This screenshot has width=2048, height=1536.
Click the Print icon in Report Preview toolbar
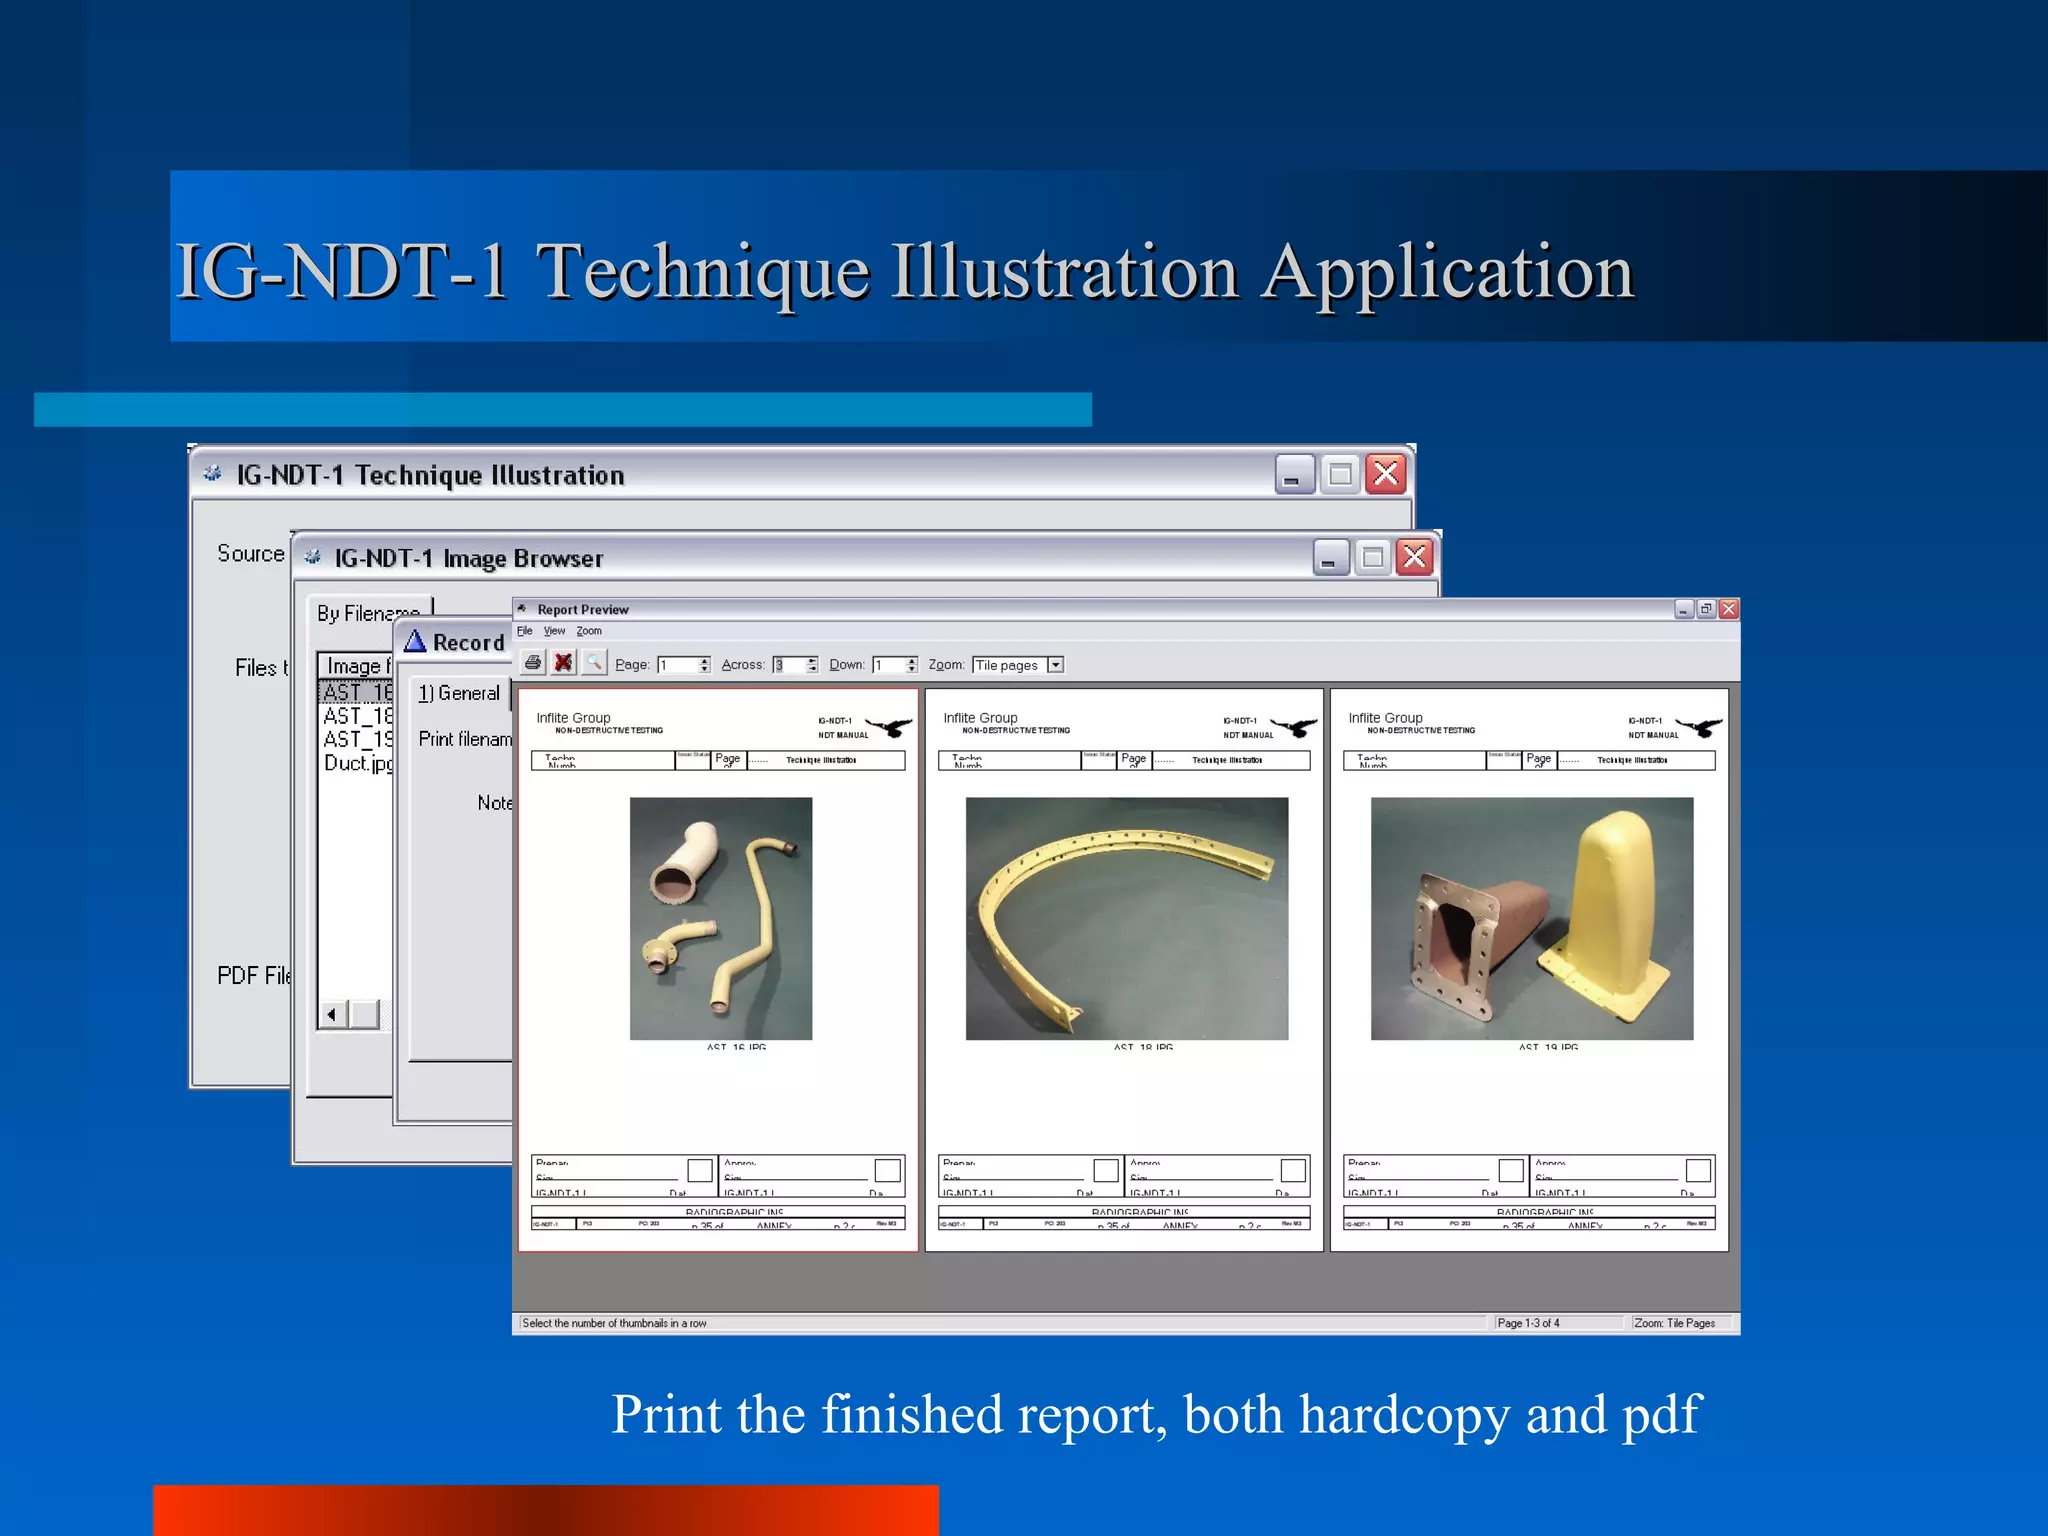pyautogui.click(x=533, y=663)
